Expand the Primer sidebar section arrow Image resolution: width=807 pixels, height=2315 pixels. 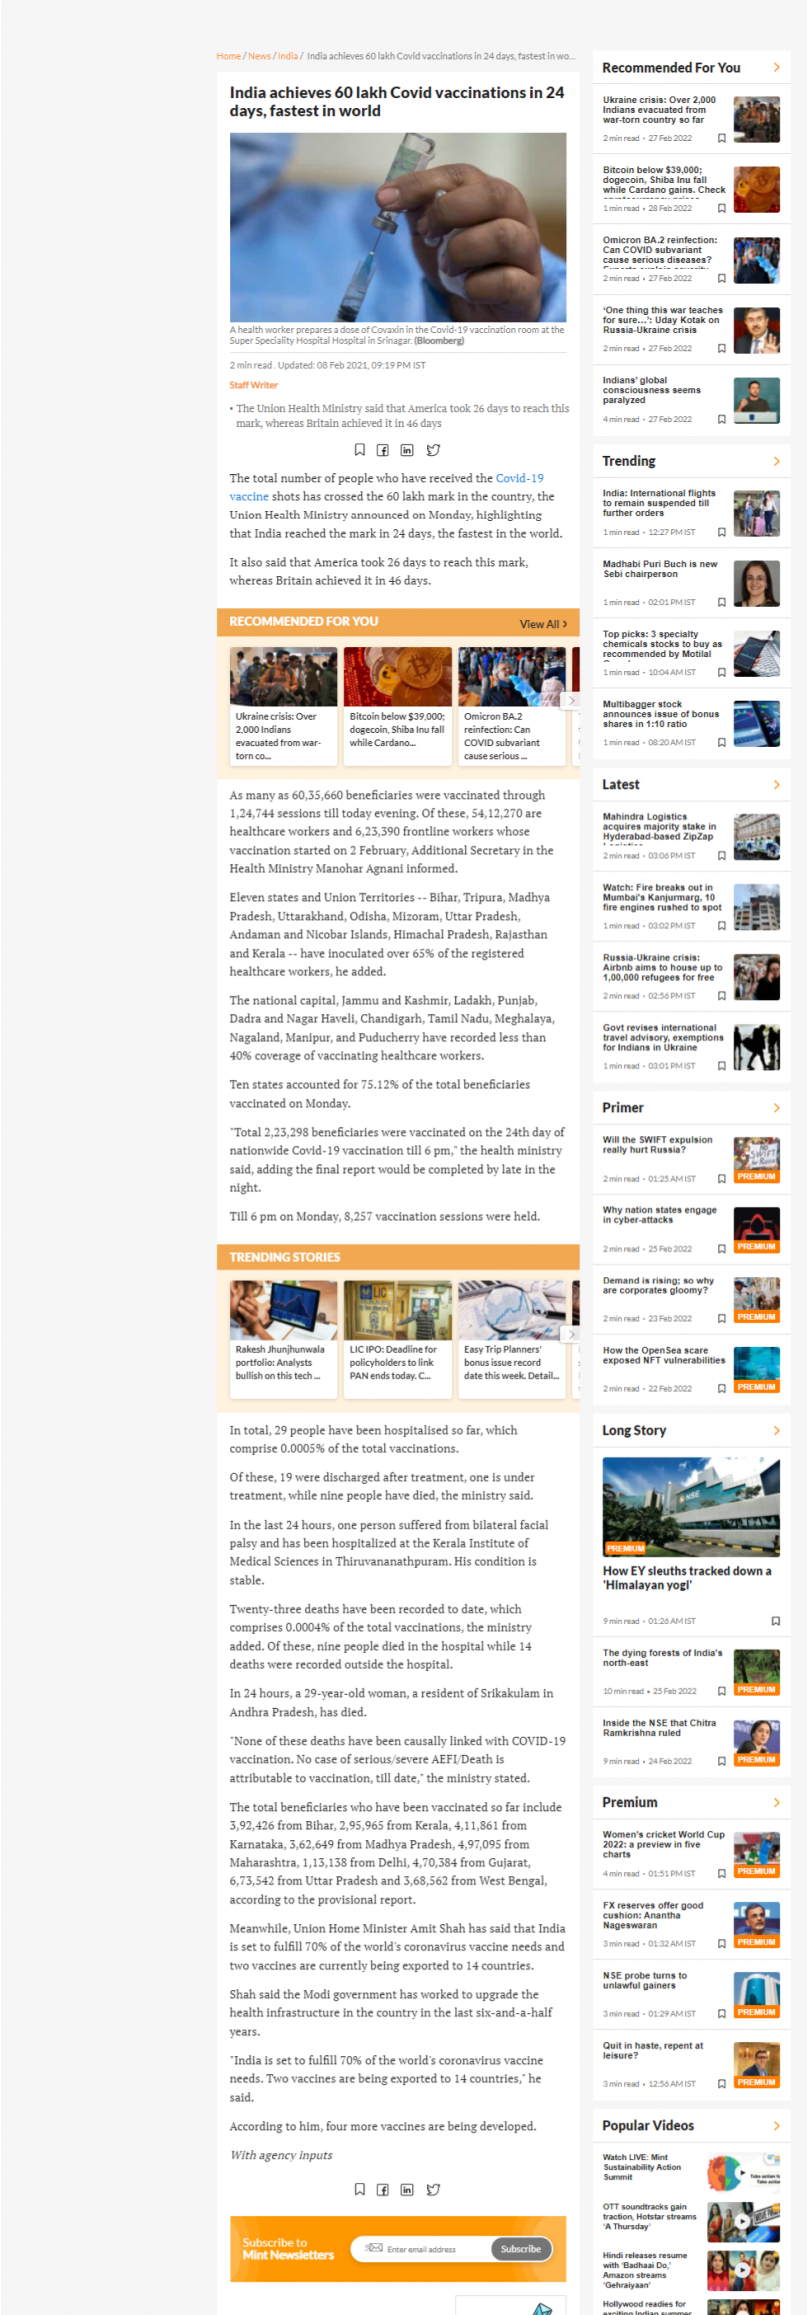click(776, 1108)
